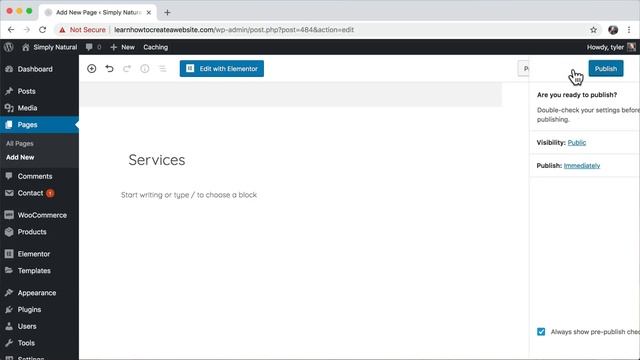Image resolution: width=640 pixels, height=360 pixels.
Task: Select Pages in the sidebar
Action: [x=39, y=124]
